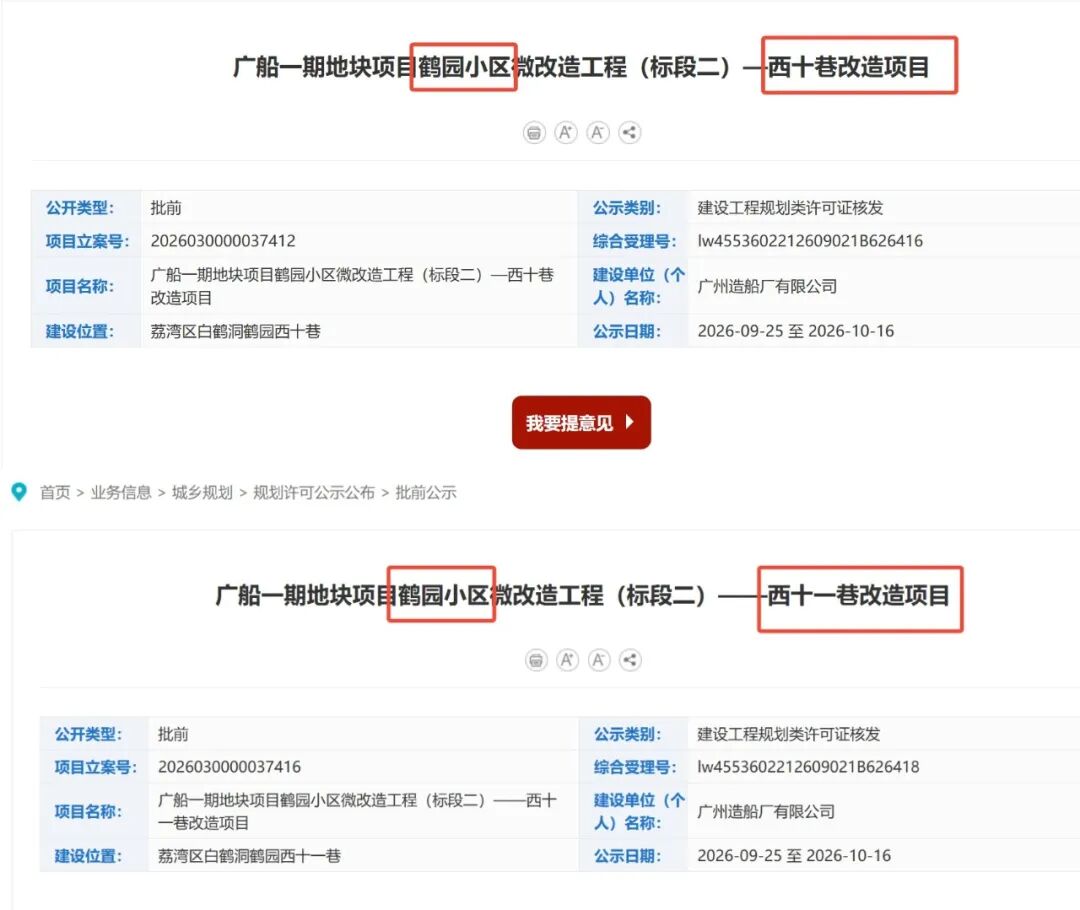This screenshot has width=1080, height=910.
Task: Select acceptance number lw4553602212609021B626418
Action: click(x=809, y=767)
